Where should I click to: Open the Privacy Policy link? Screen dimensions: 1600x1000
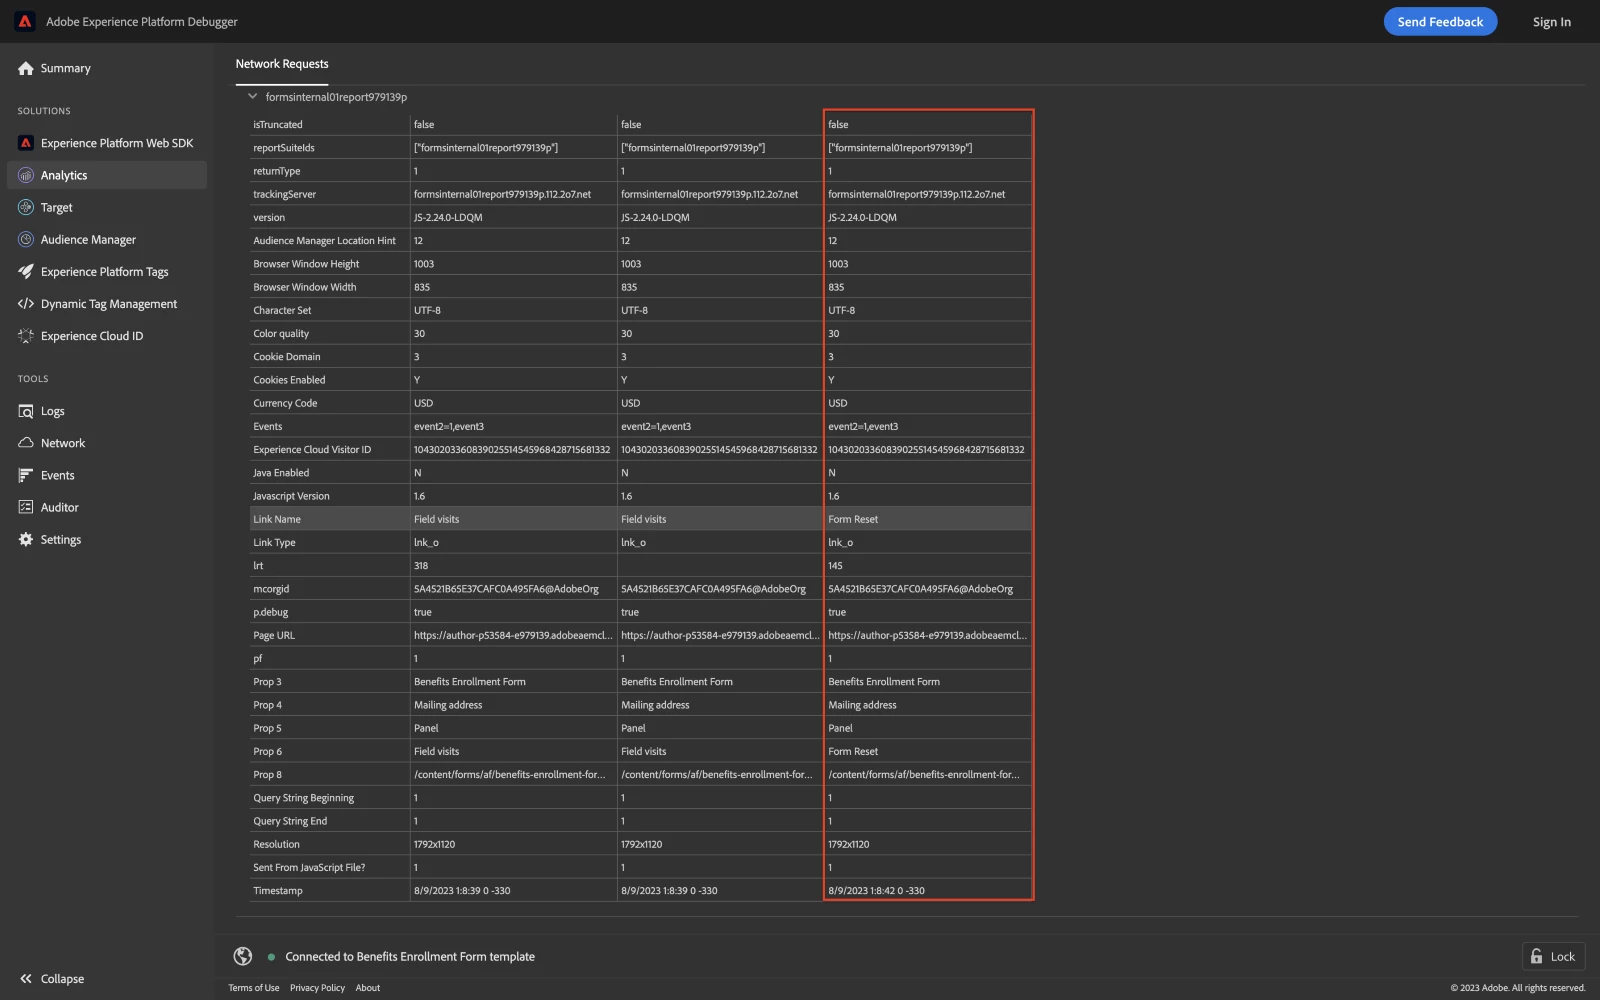(x=317, y=988)
